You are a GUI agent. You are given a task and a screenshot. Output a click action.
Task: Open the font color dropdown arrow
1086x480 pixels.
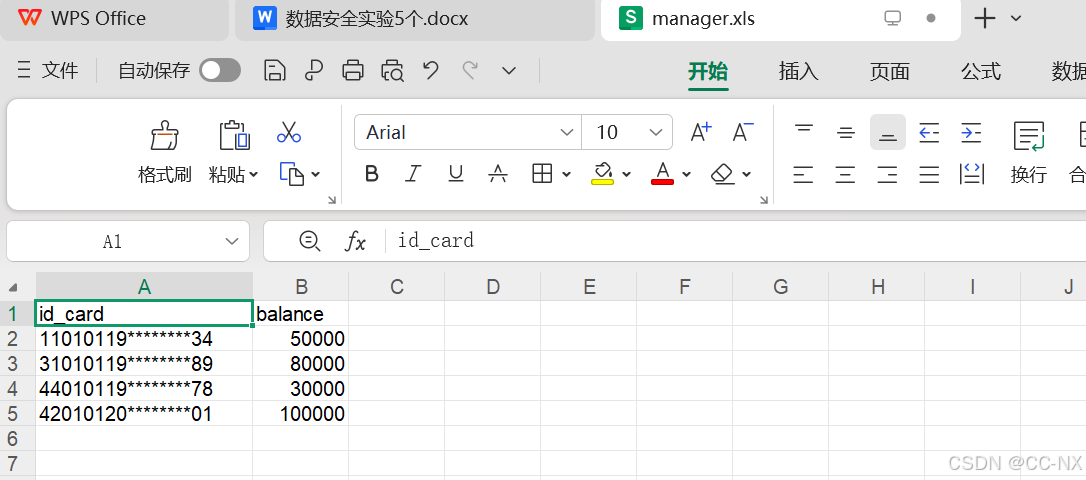coord(686,175)
